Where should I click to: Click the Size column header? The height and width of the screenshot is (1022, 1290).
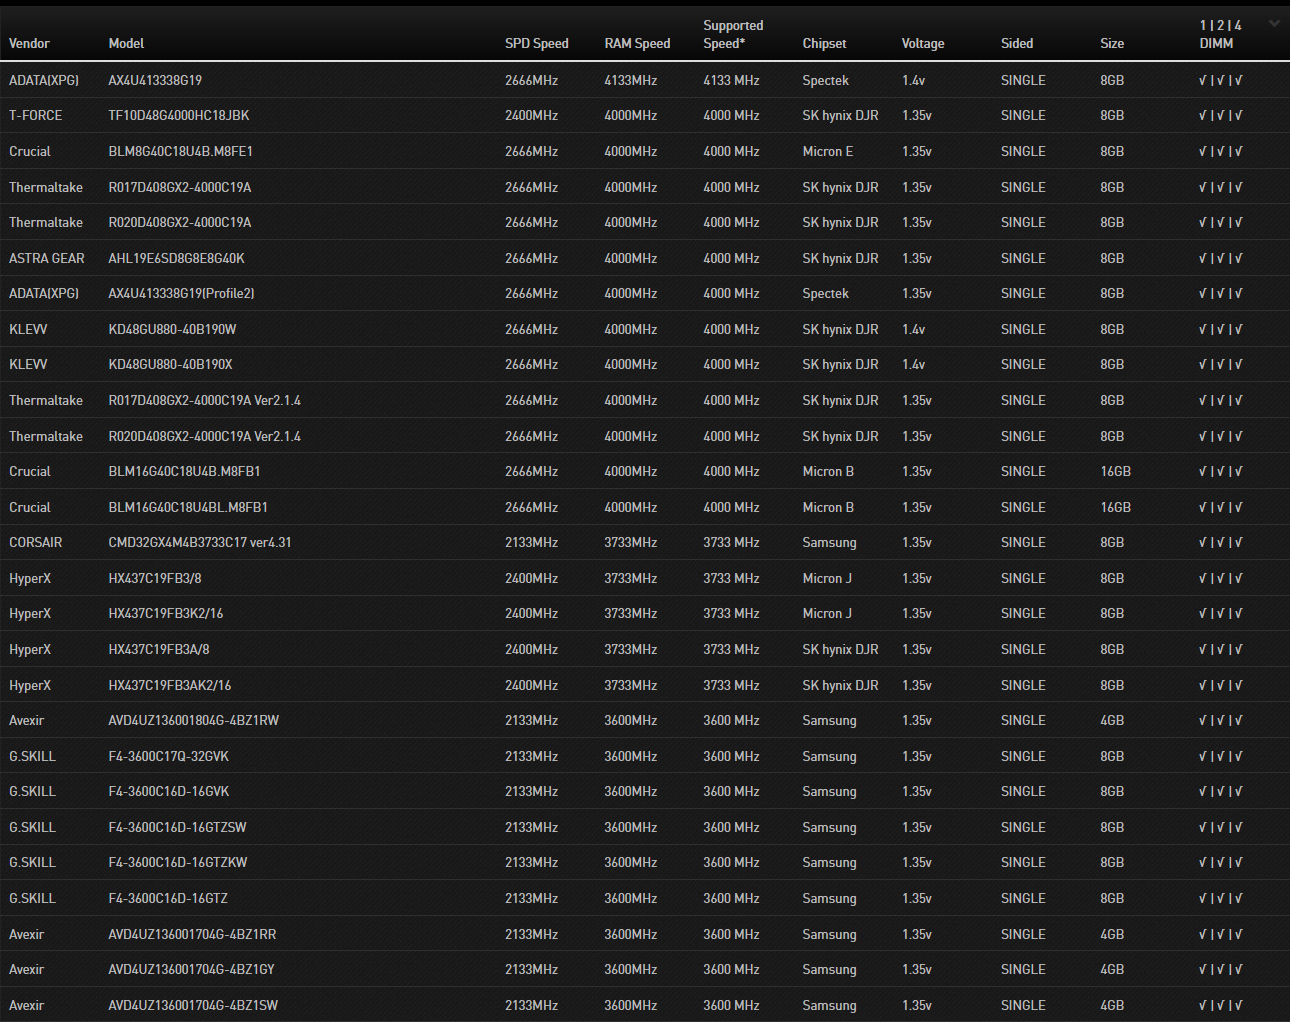click(x=1112, y=43)
